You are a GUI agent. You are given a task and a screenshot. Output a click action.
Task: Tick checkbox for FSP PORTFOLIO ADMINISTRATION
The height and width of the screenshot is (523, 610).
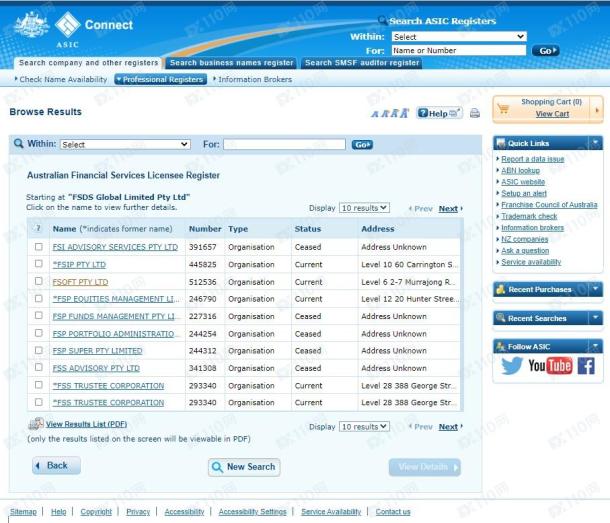click(x=39, y=333)
